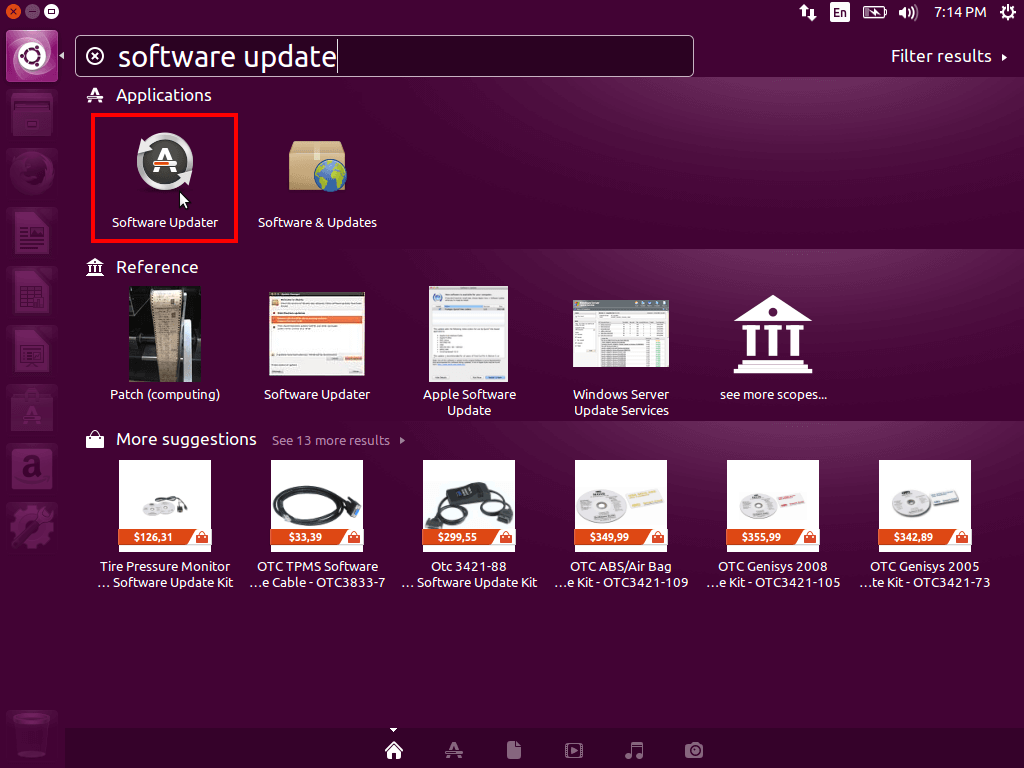
Task: Select the Home lens icon
Action: click(394, 750)
